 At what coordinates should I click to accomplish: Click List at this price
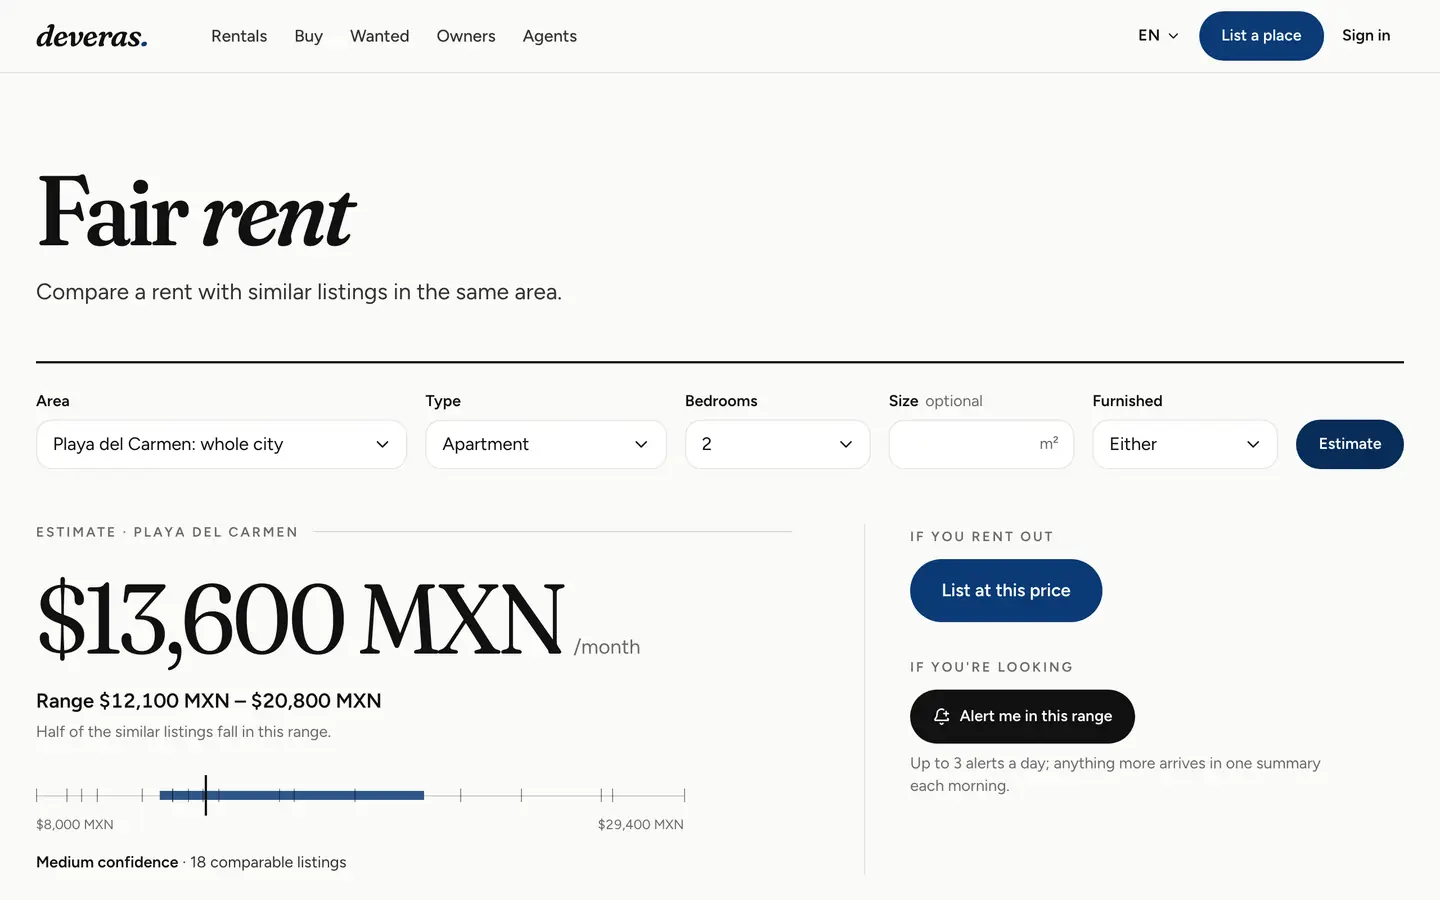(x=1006, y=590)
